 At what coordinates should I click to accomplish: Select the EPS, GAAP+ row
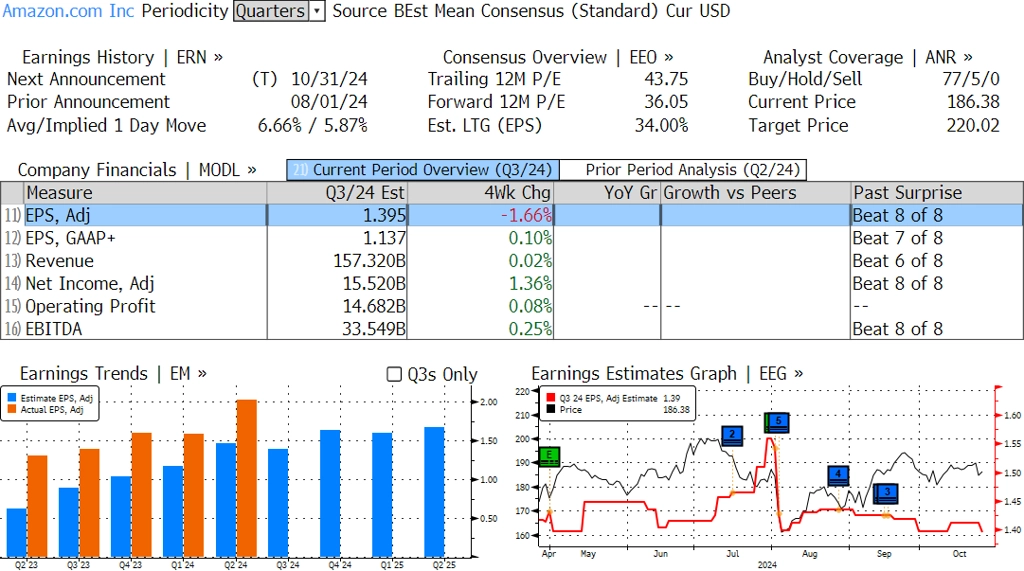pos(511,238)
